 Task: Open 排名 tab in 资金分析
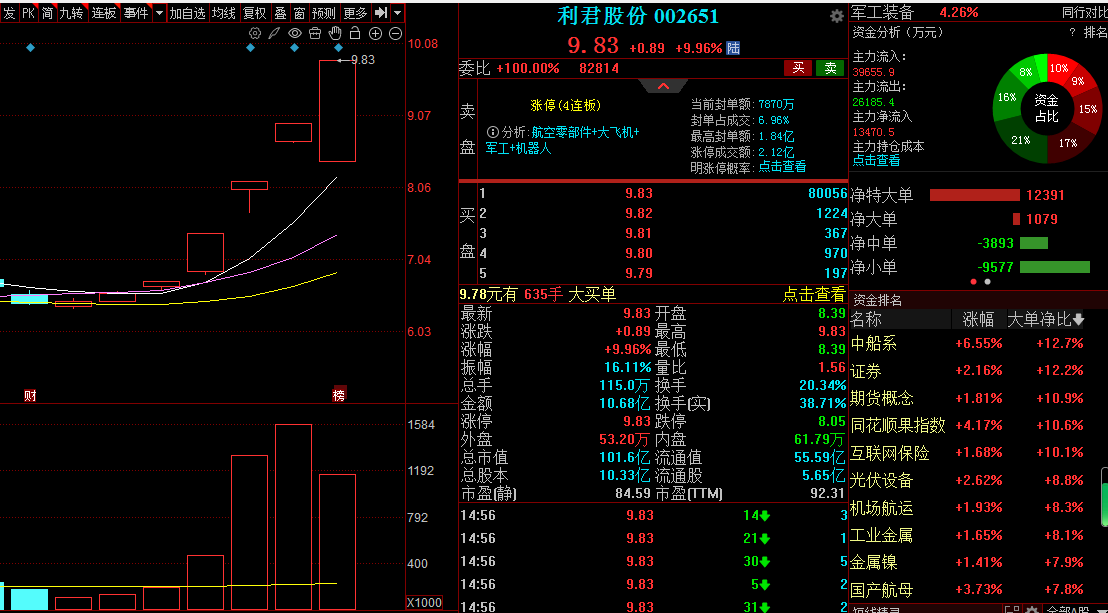pos(1096,32)
